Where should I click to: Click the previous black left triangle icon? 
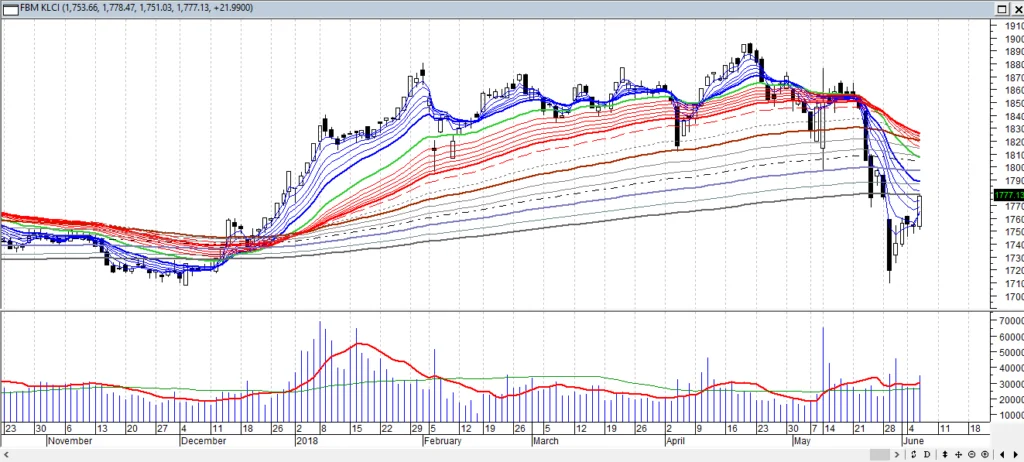[x=1002, y=454]
